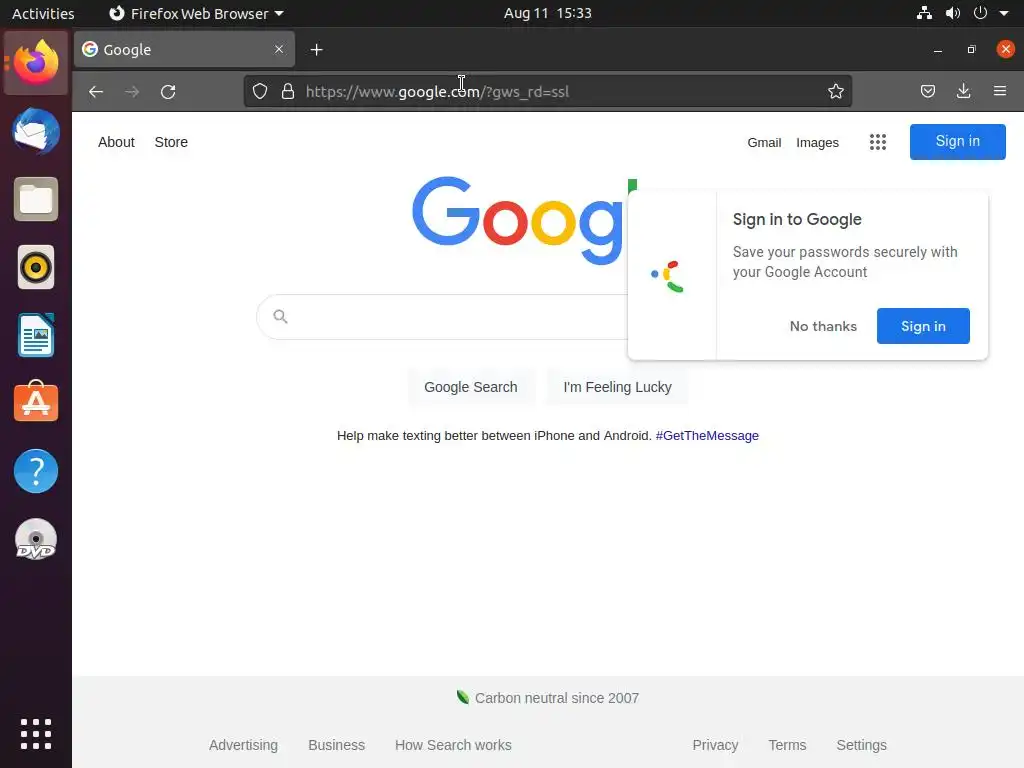This screenshot has width=1024, height=768.
Task: Open the Firefox downloads panel
Action: [963, 91]
